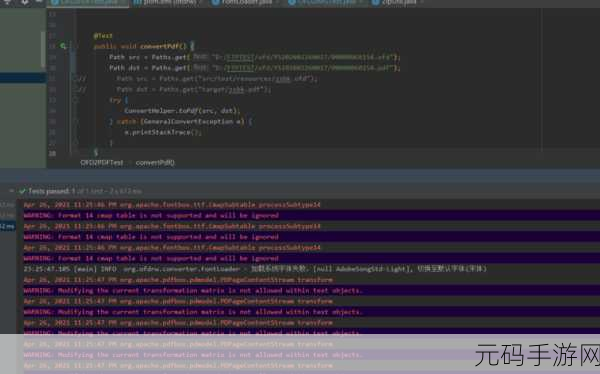The width and height of the screenshot is (600, 374).
Task: Fold the try block in the gutter
Action: click(75, 100)
